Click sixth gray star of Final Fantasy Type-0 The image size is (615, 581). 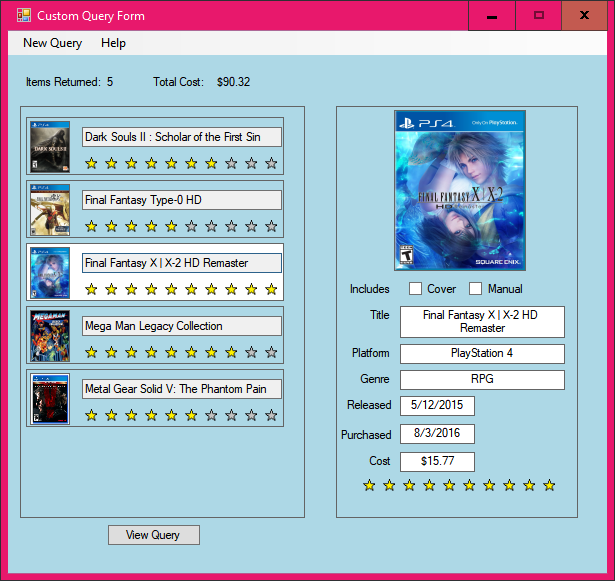191,226
